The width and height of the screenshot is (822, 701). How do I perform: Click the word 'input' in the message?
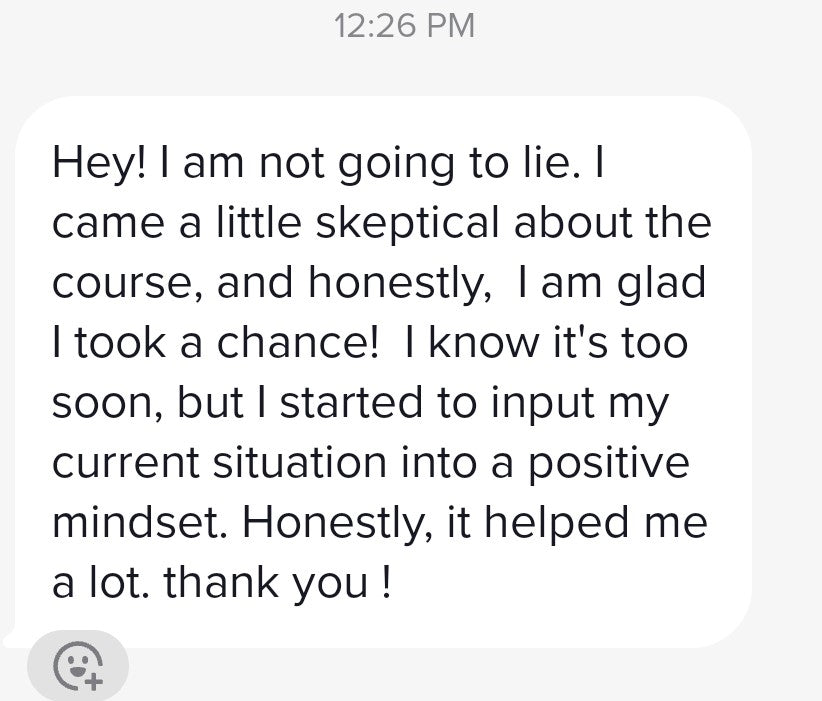pyautogui.click(x=542, y=404)
